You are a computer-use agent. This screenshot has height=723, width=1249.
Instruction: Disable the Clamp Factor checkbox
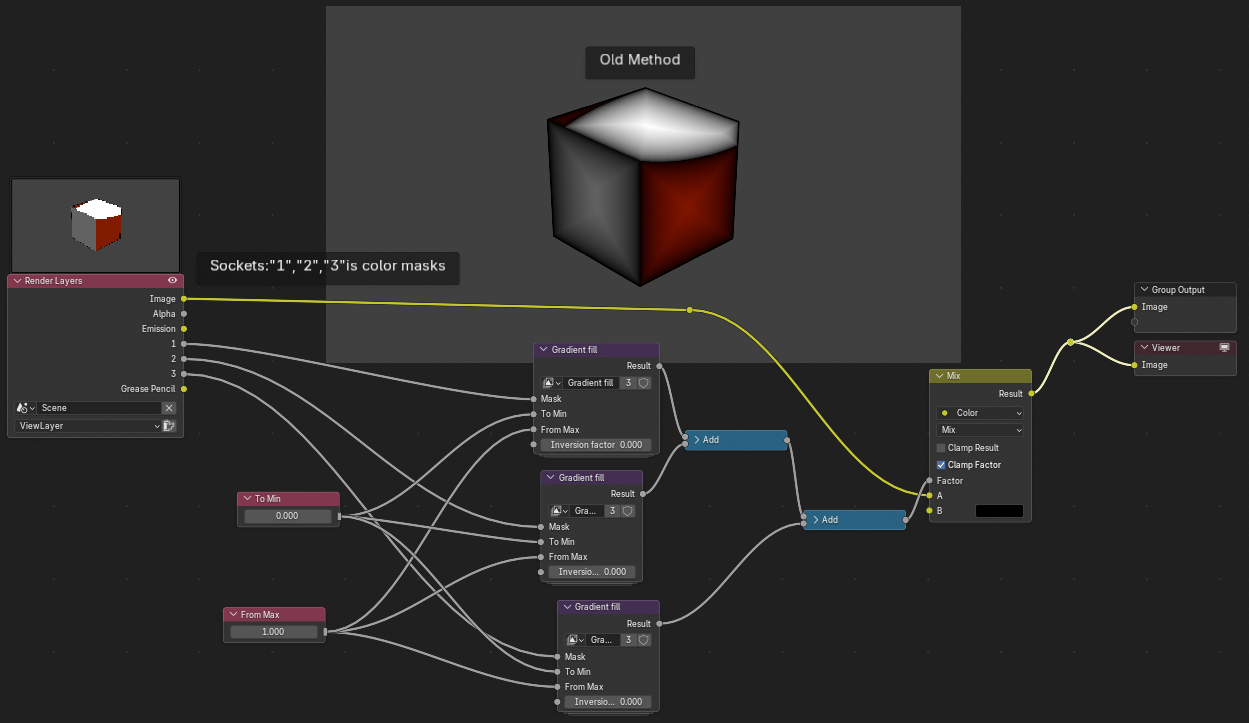coord(941,465)
